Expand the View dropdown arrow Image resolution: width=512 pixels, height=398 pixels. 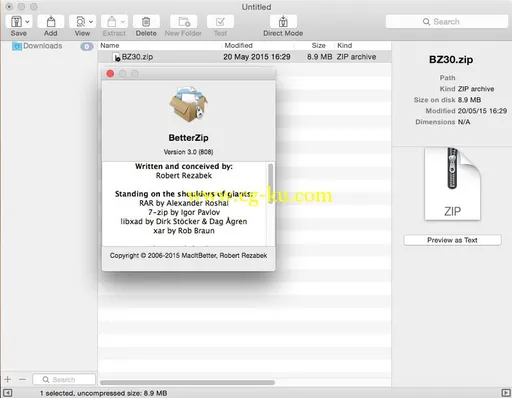[x=91, y=22]
